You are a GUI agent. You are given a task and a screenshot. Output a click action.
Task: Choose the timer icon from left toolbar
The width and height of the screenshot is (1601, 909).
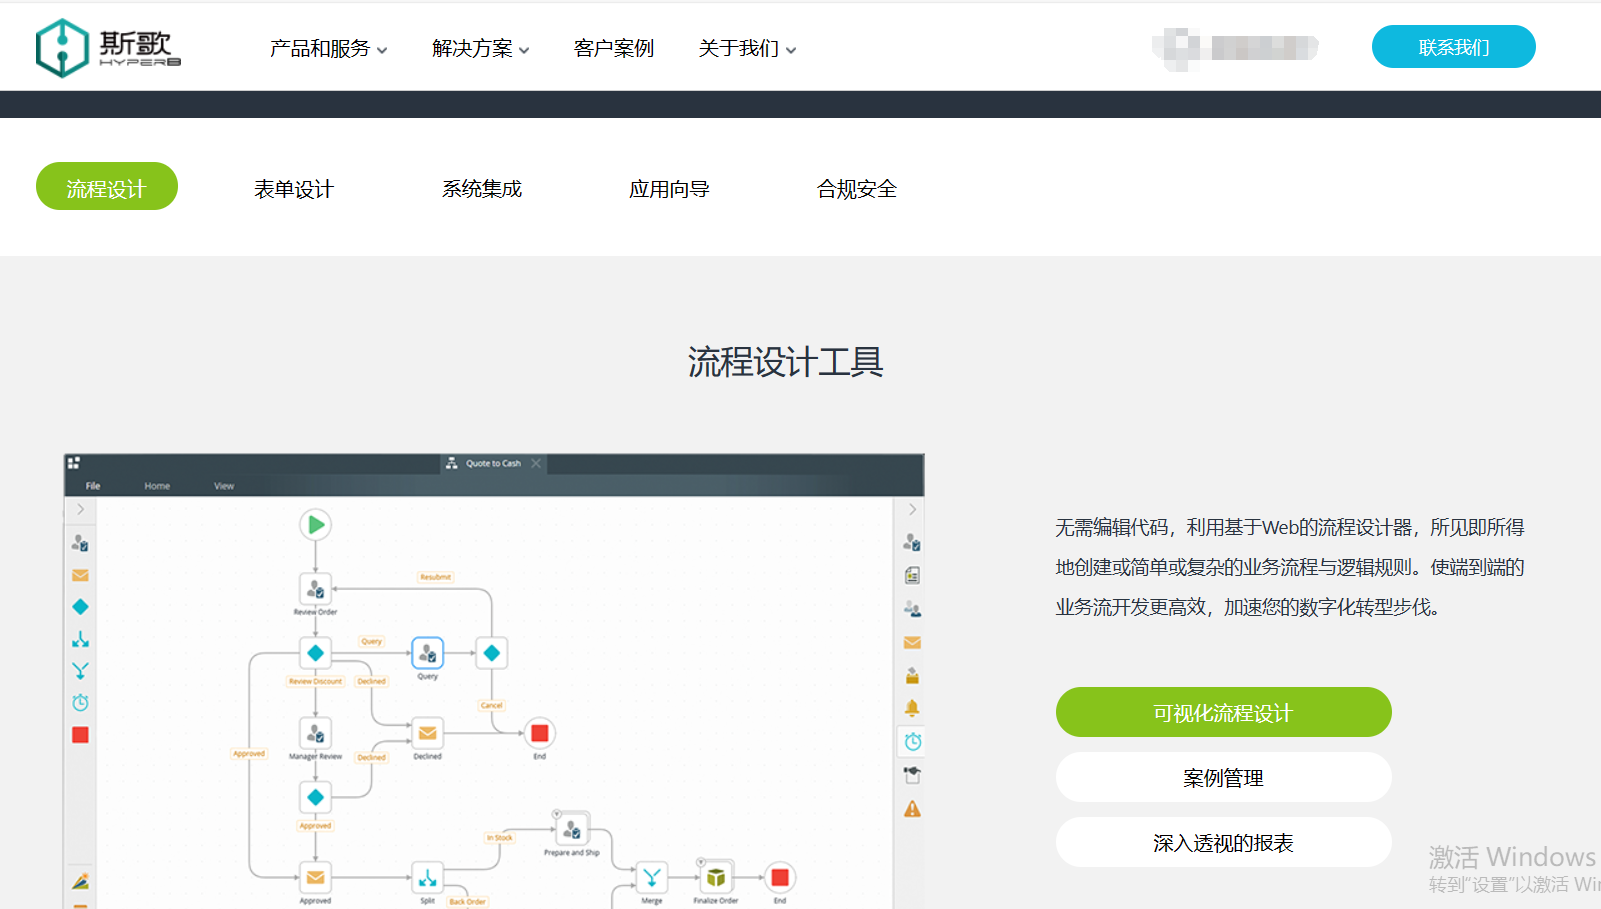coord(80,702)
